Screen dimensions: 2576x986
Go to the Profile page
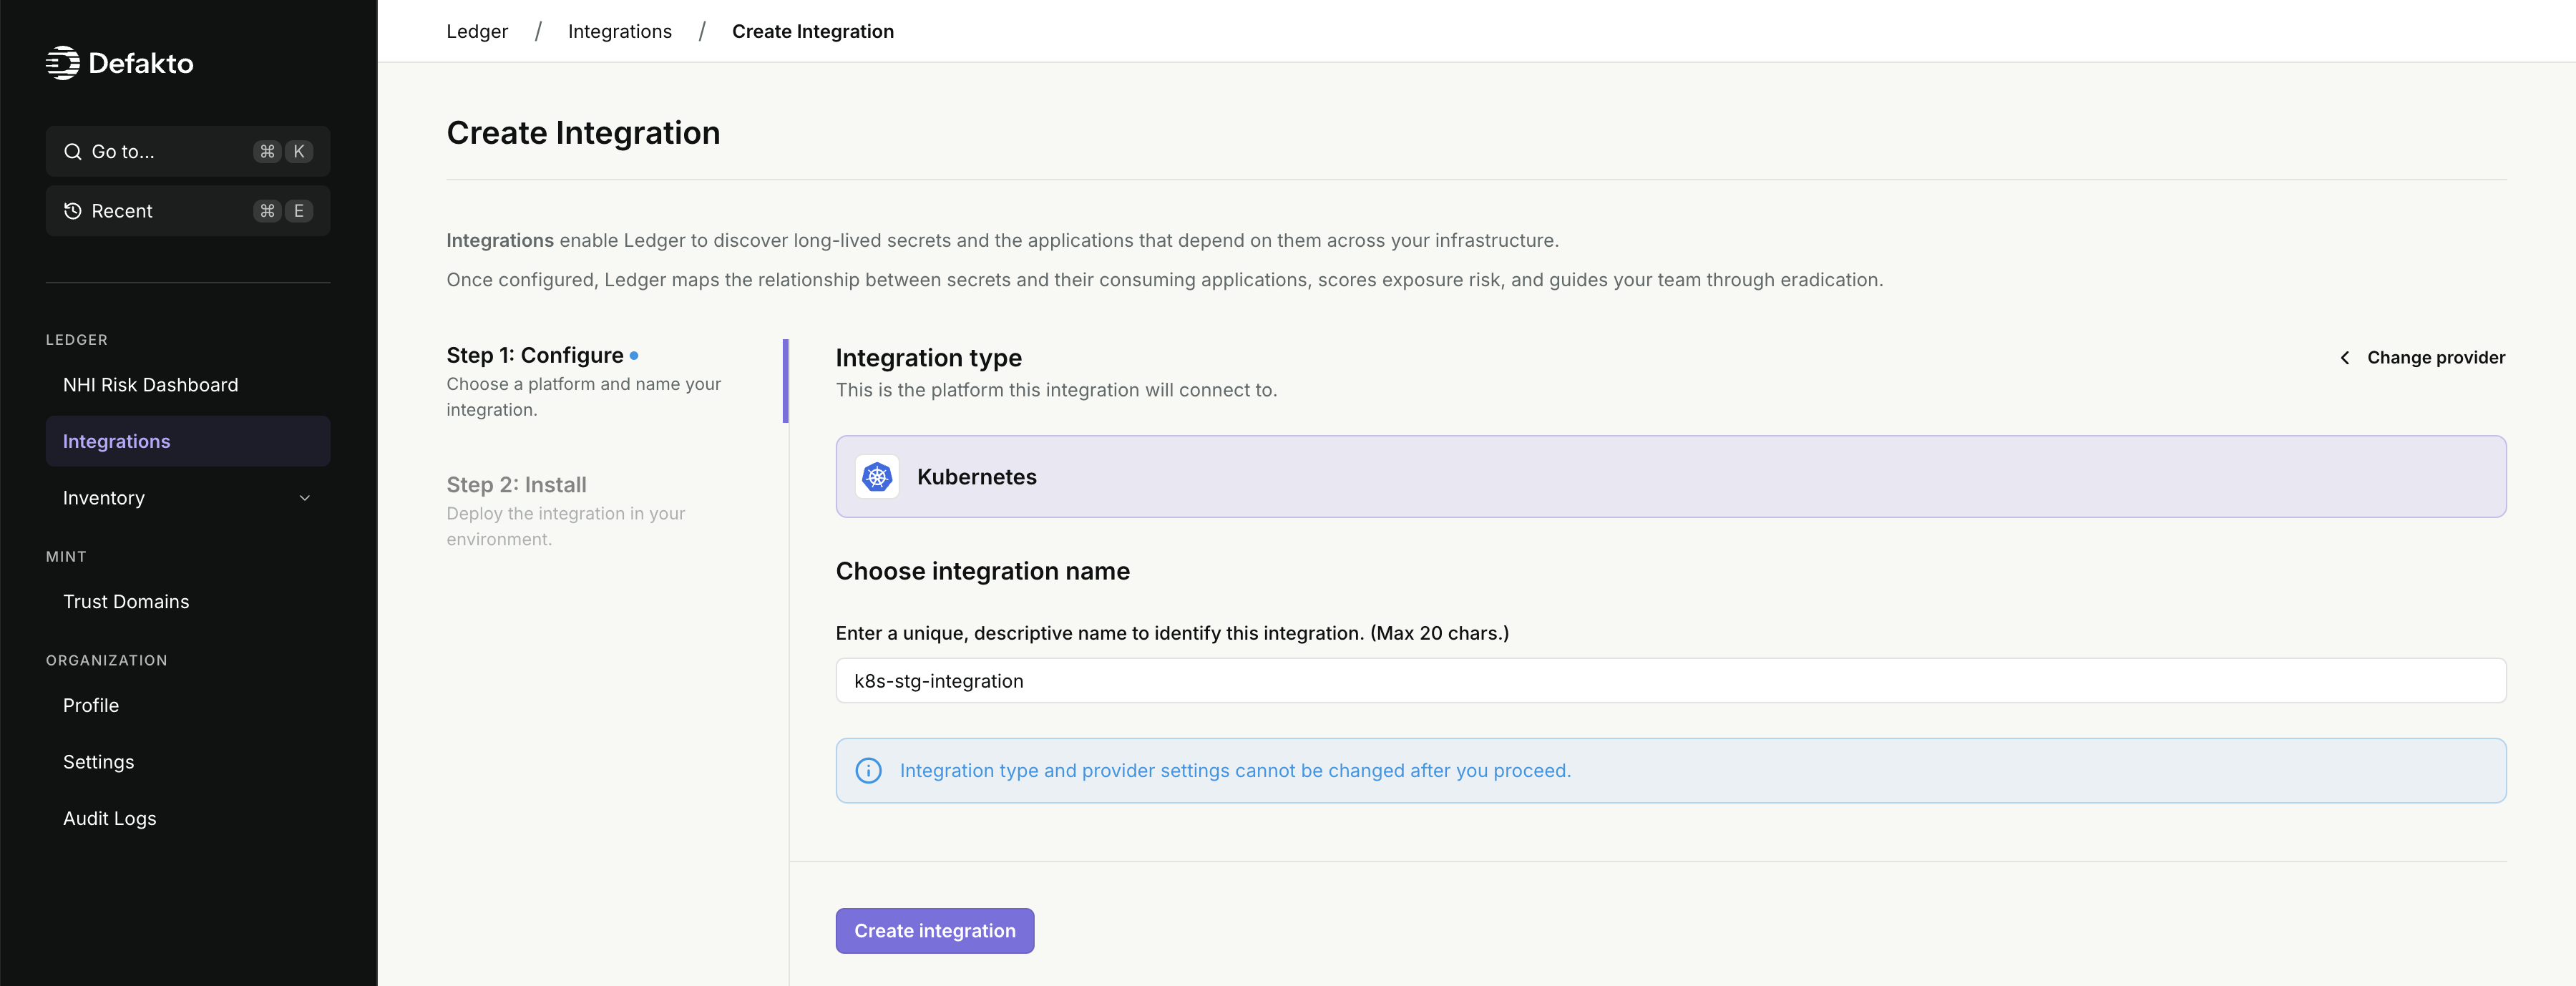tap(188, 705)
